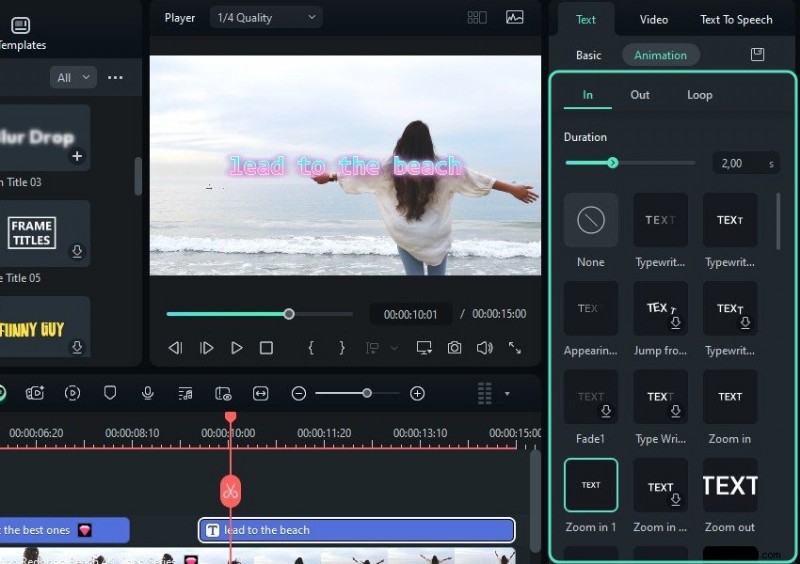800x564 pixels.
Task: Open the video scopes icon
Action: [515, 17]
